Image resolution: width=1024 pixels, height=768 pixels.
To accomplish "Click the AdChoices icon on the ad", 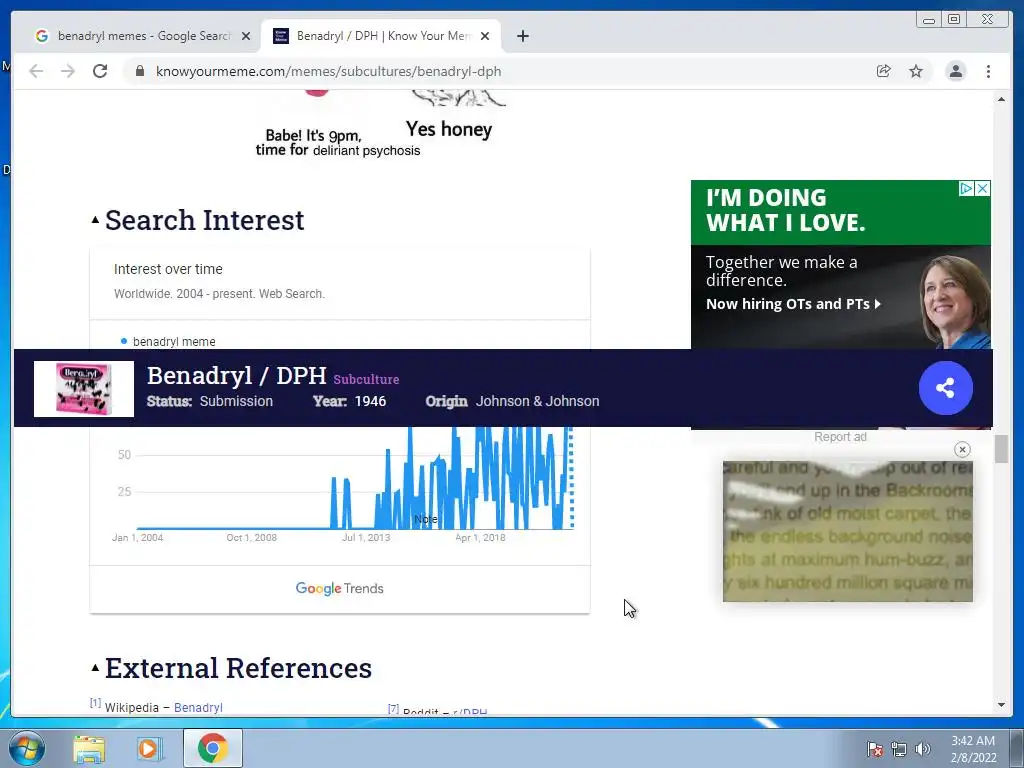I will click(x=966, y=188).
